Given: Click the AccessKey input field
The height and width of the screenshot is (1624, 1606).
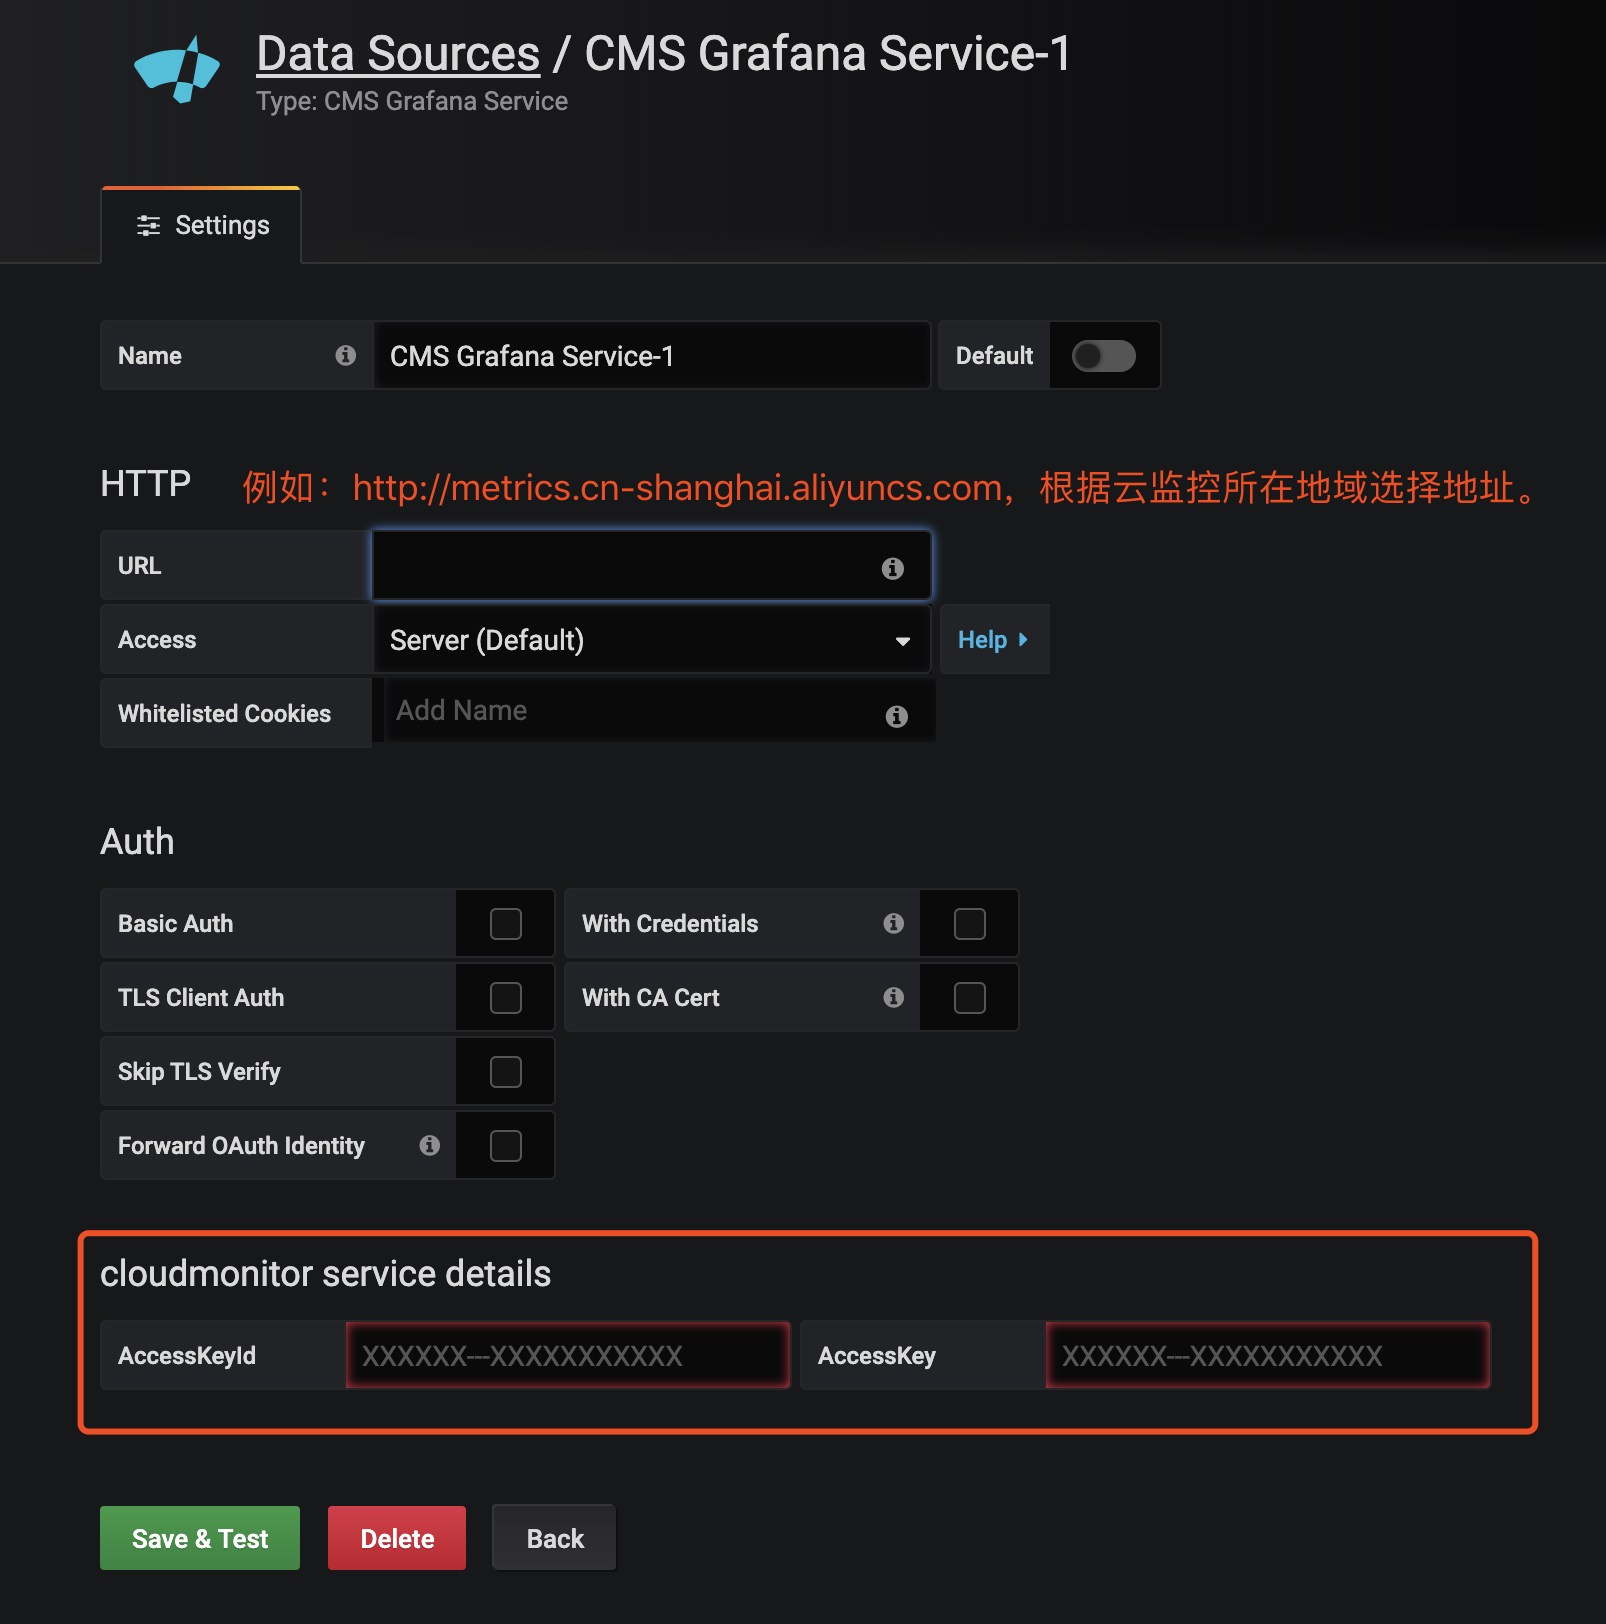Looking at the screenshot, I should pyautogui.click(x=1268, y=1356).
